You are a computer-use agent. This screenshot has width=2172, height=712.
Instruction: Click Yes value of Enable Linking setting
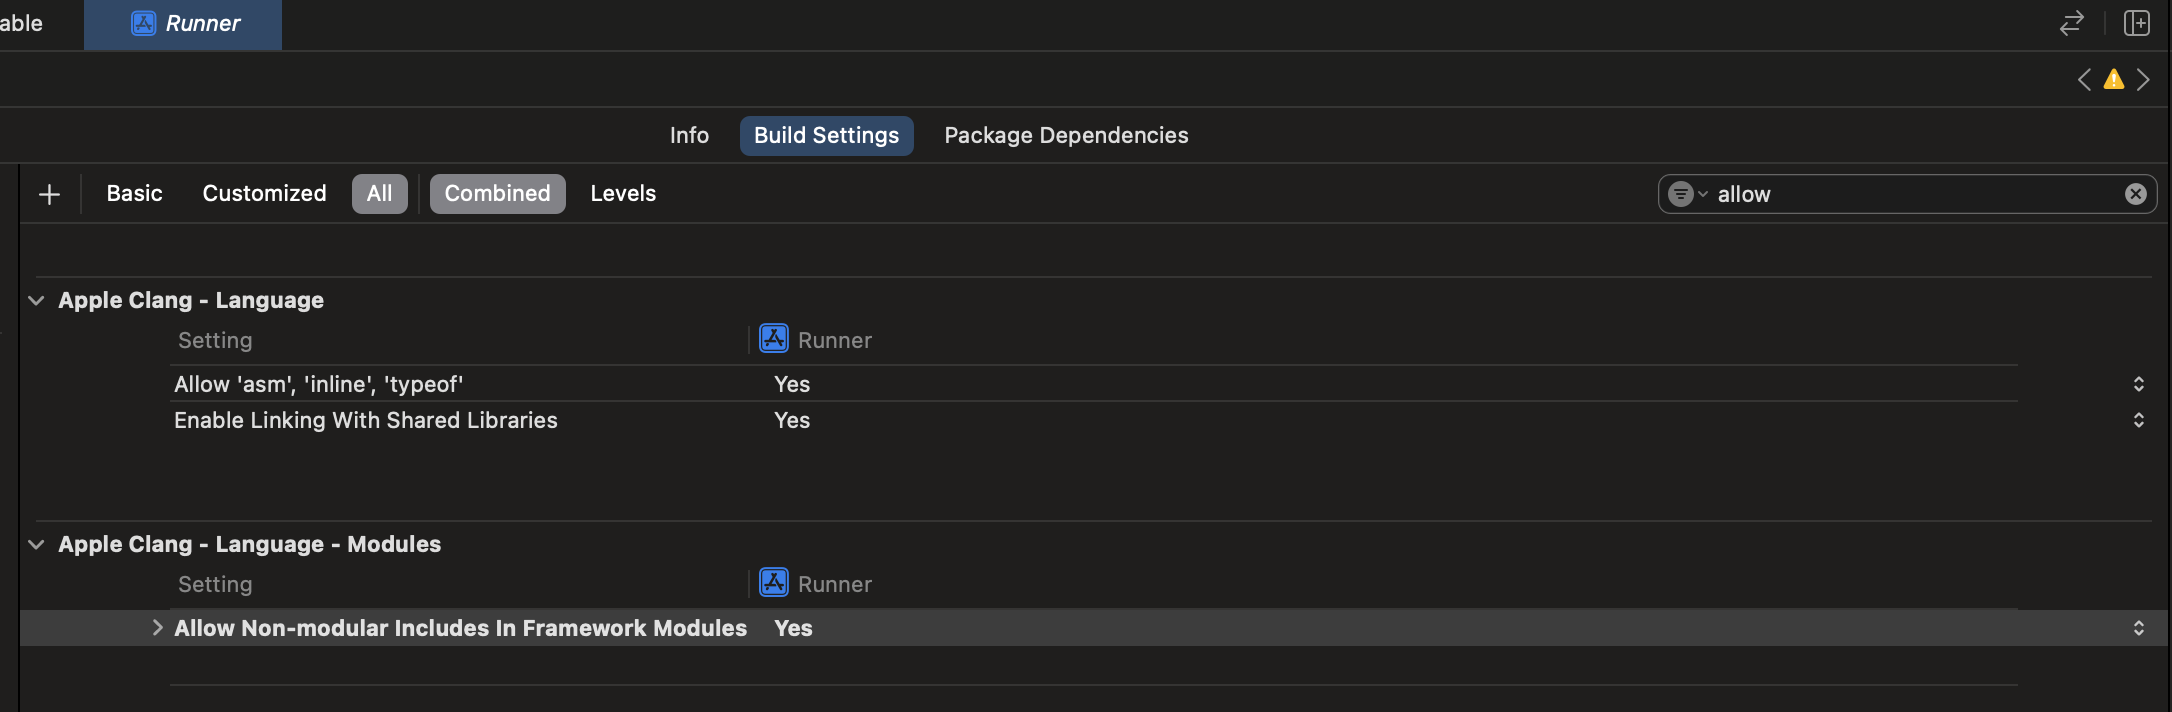792,420
